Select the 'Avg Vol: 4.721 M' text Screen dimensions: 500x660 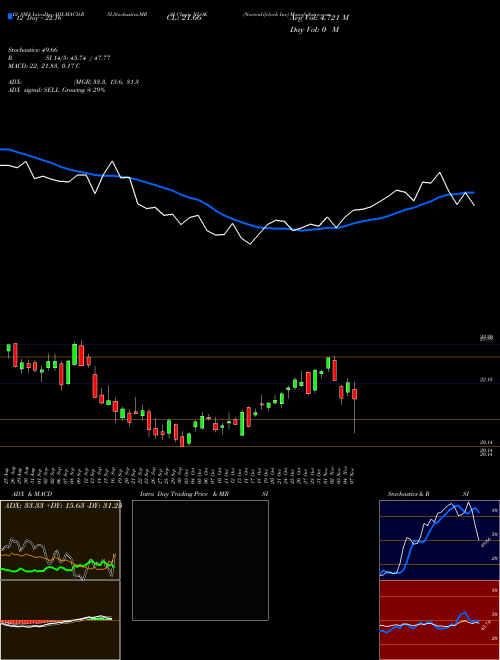(x=319, y=18)
